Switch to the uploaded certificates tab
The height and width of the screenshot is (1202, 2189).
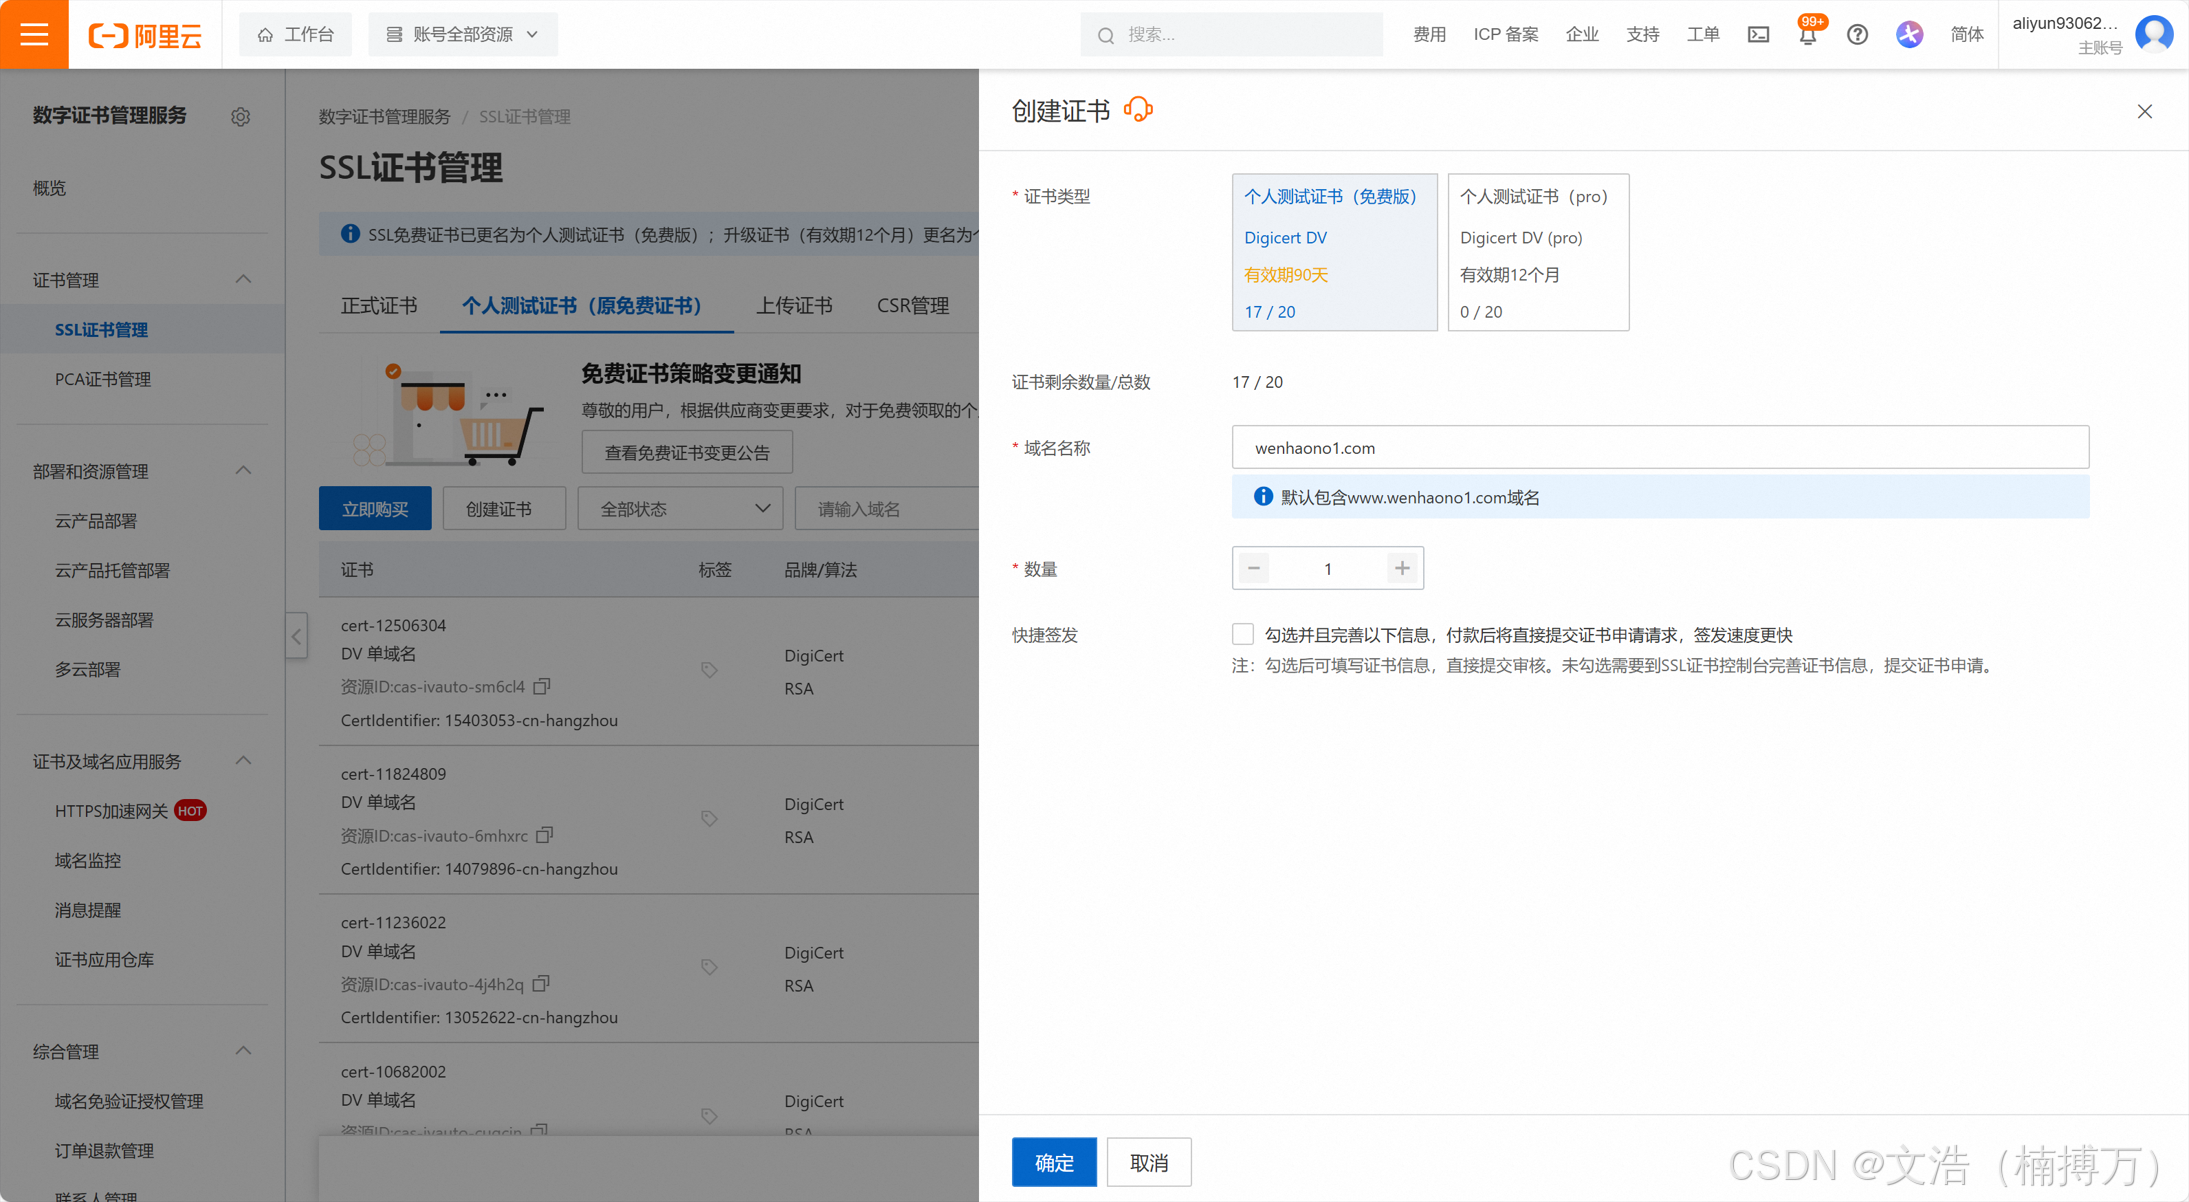(x=793, y=306)
